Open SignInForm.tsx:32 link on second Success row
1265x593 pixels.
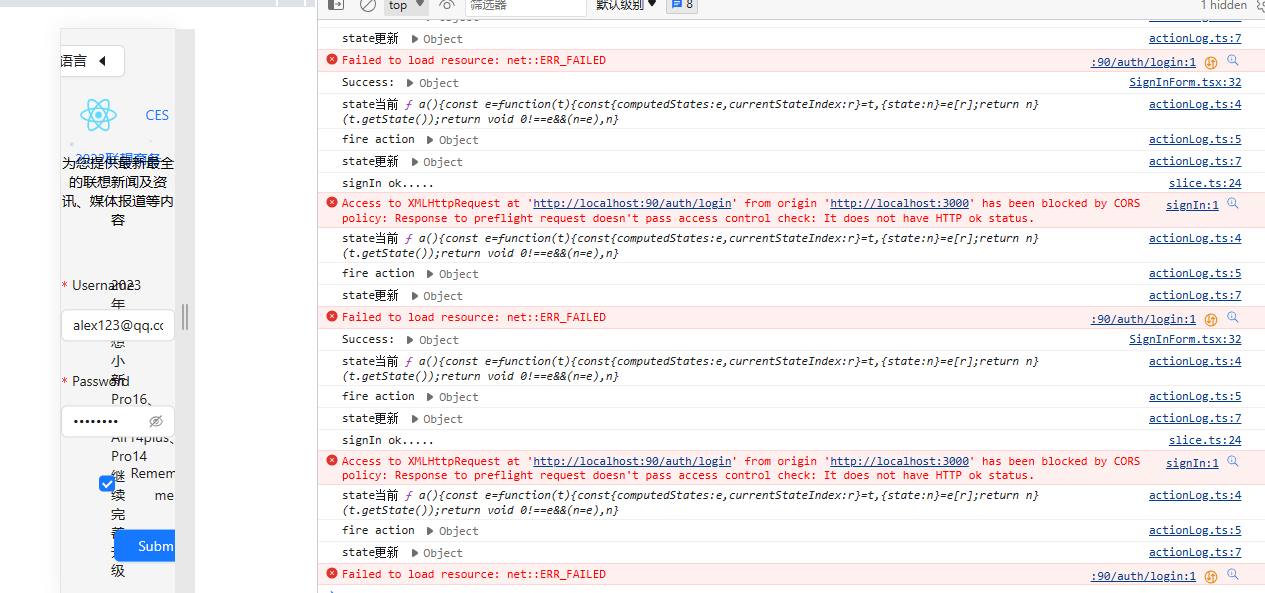pyautogui.click(x=1185, y=340)
